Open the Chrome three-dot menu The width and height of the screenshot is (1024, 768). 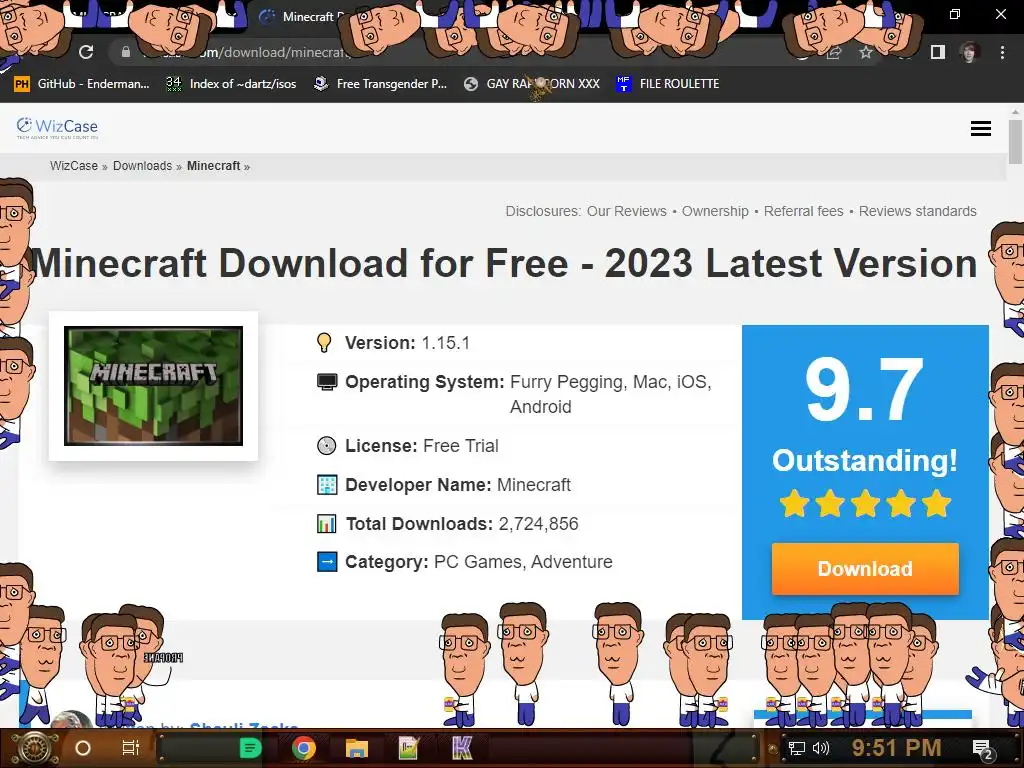[x=1002, y=52]
